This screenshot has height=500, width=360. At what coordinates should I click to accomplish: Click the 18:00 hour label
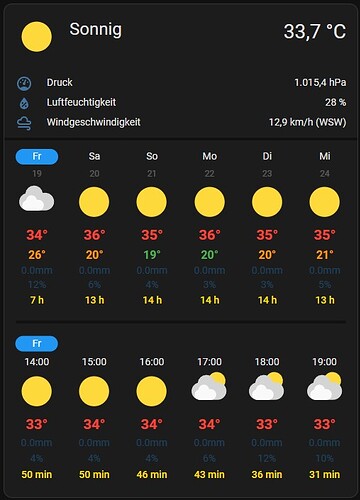[267, 362]
